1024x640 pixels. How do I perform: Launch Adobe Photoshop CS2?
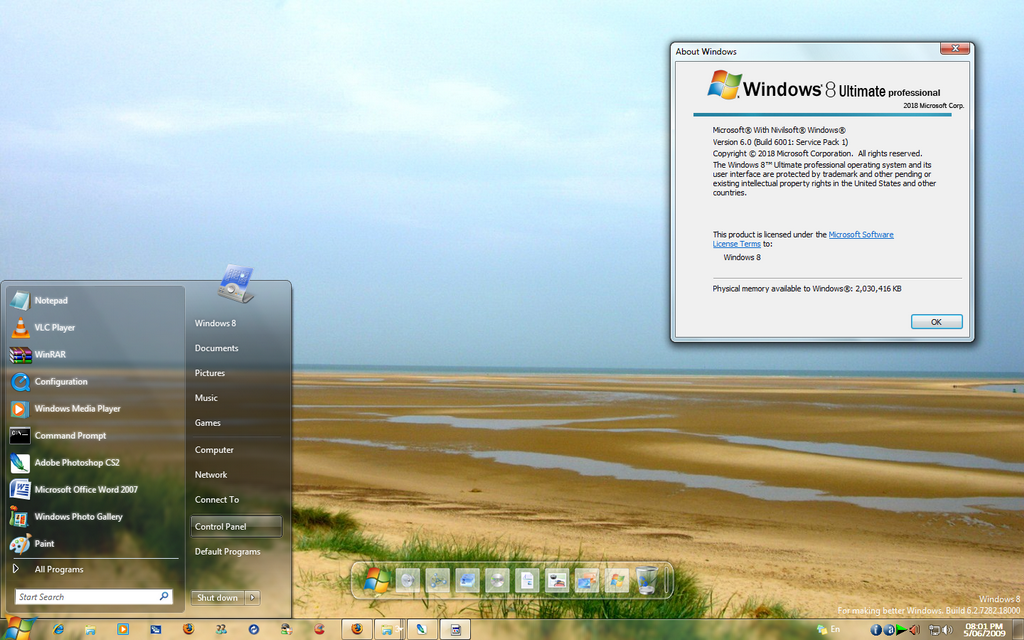click(94, 462)
